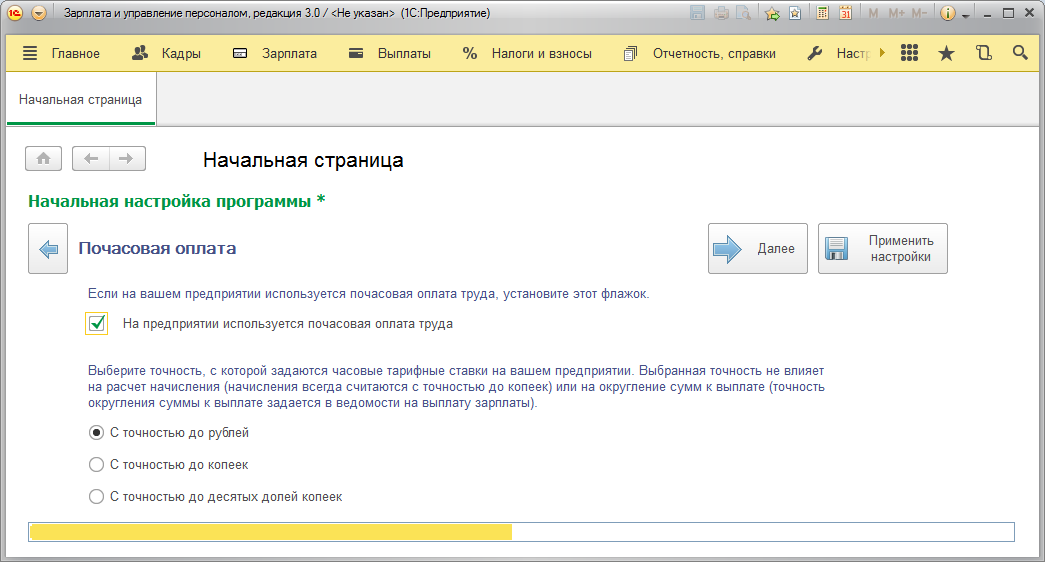This screenshot has height=562, width=1045.
Task: Click the Применить настройки button
Action: click(x=882, y=249)
